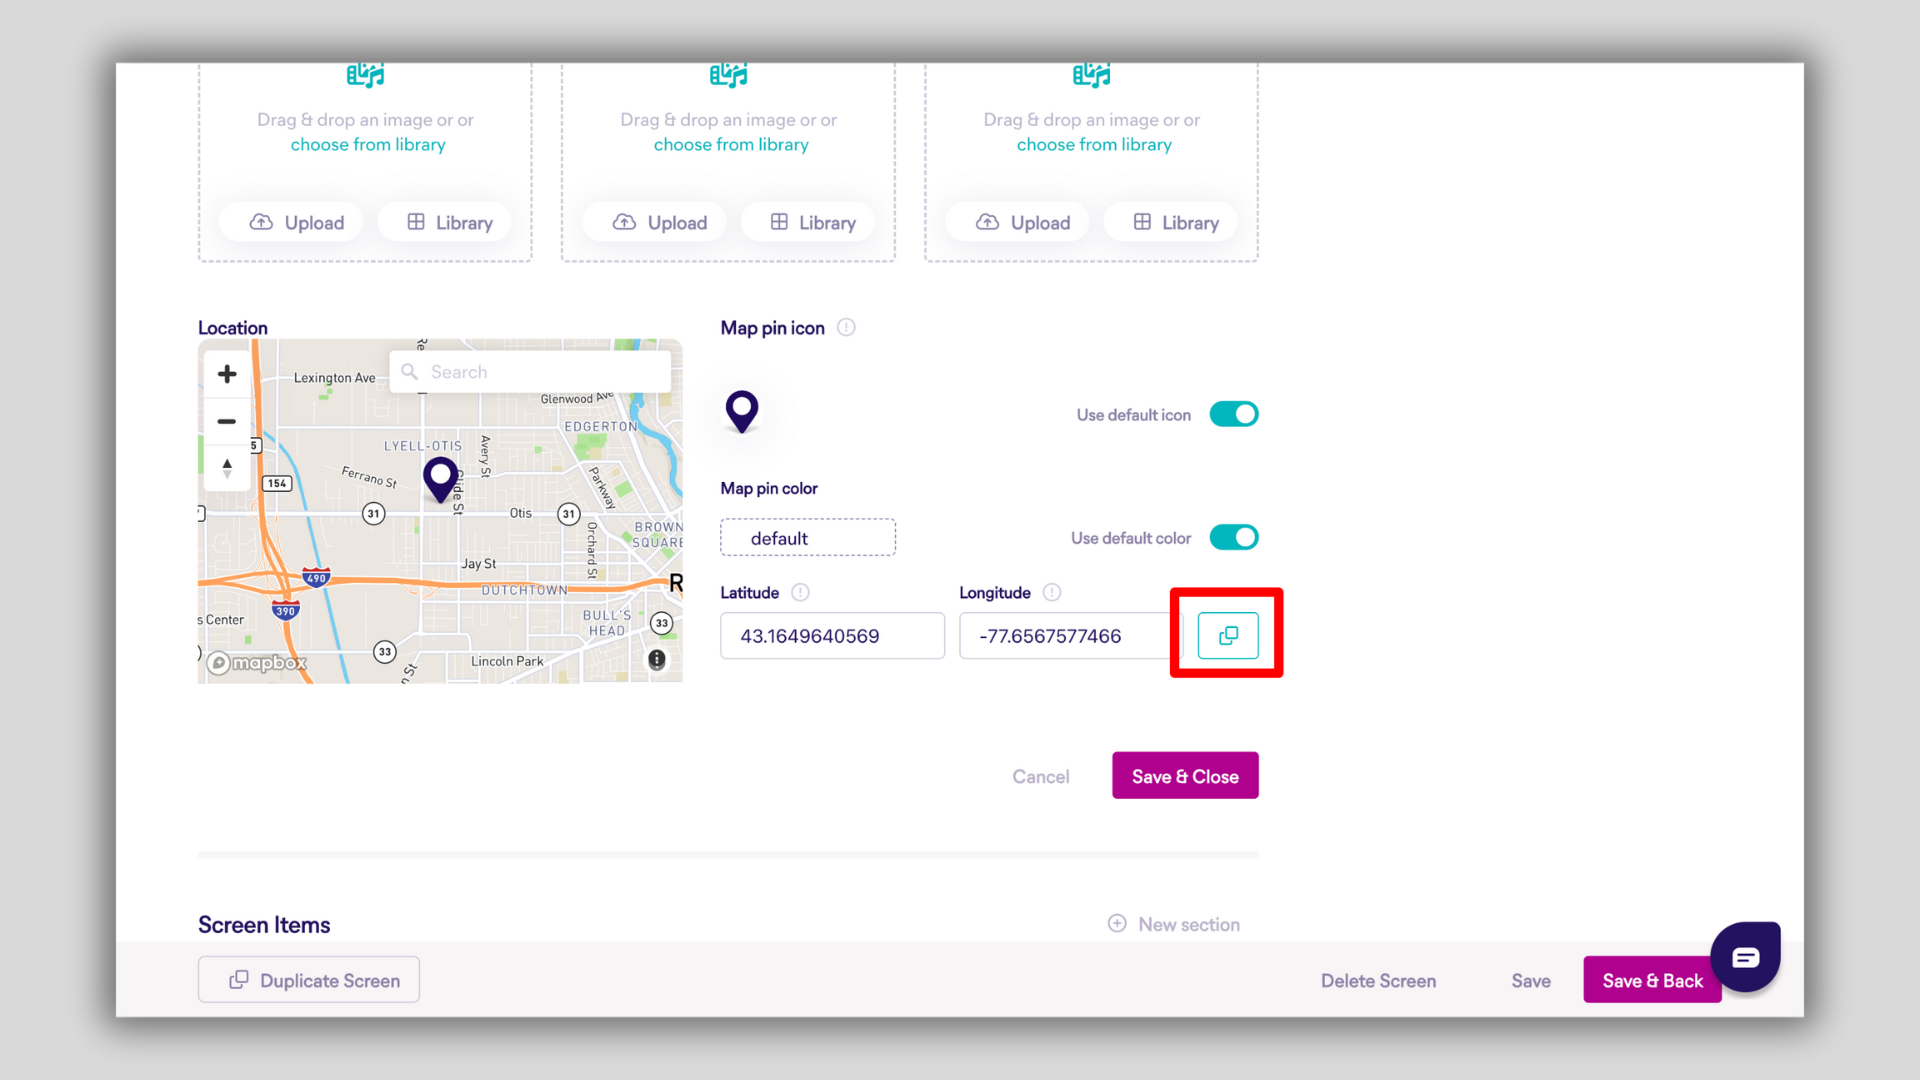
Task: Add a New section to Screen Items
Action: [x=1174, y=924]
